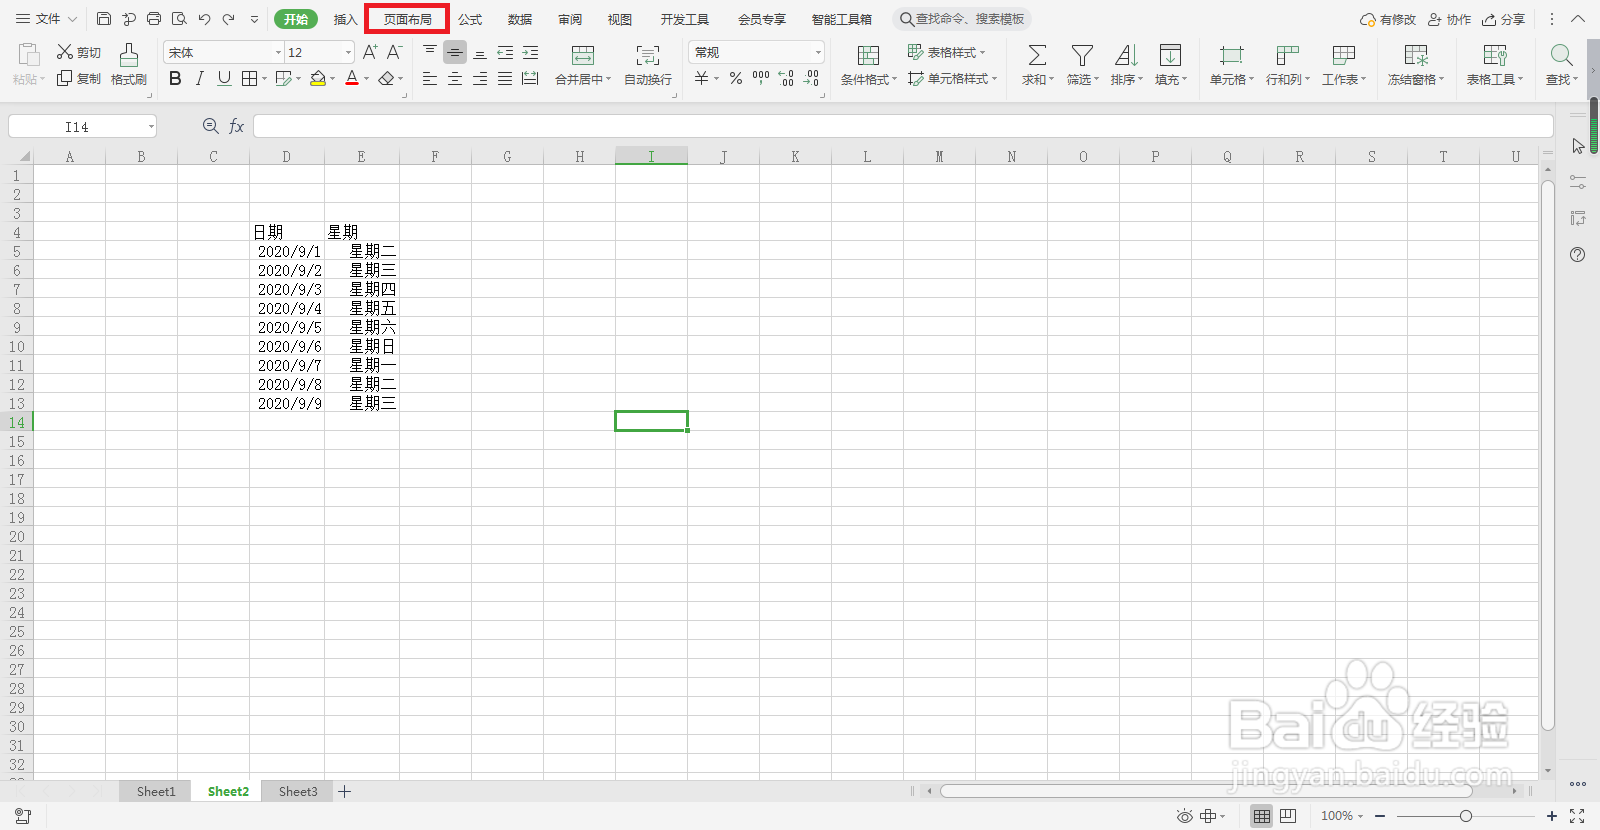Click the Borders grid icon
Viewport: 1600px width, 830px height.
pos(249,78)
